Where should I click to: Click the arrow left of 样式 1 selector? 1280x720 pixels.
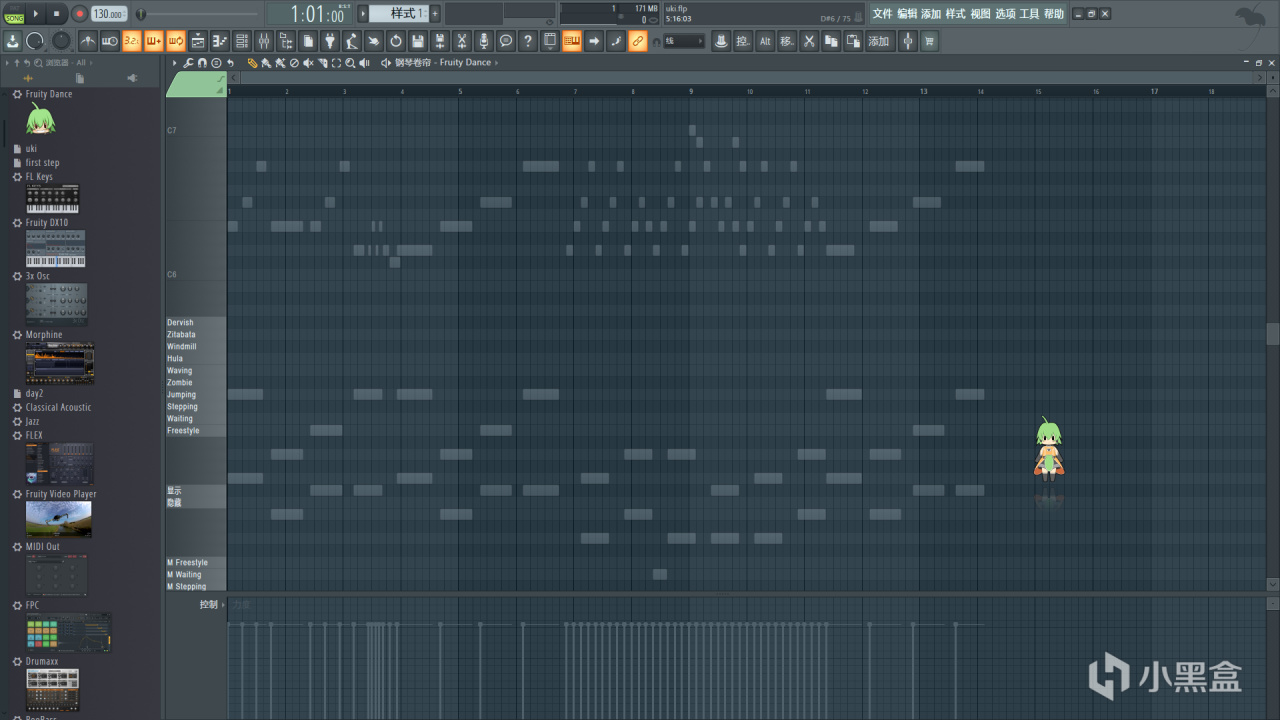click(363, 14)
